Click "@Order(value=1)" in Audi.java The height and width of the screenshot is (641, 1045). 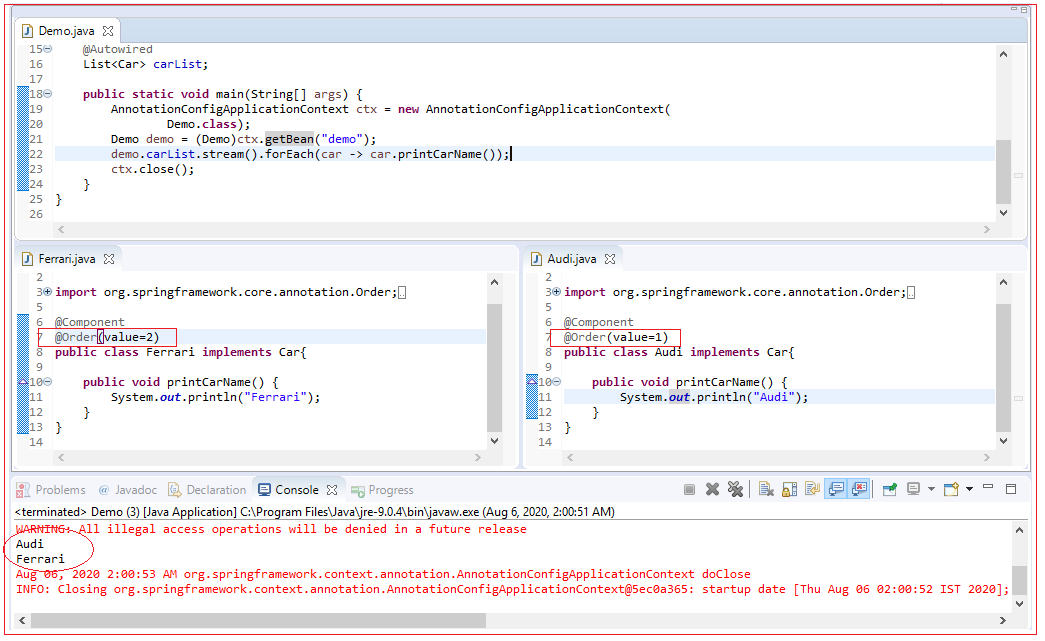(616, 337)
